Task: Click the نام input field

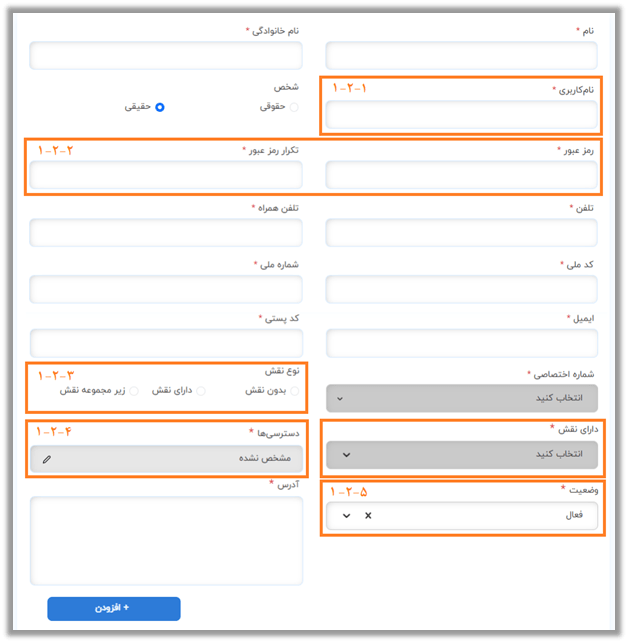Action: coord(462,55)
